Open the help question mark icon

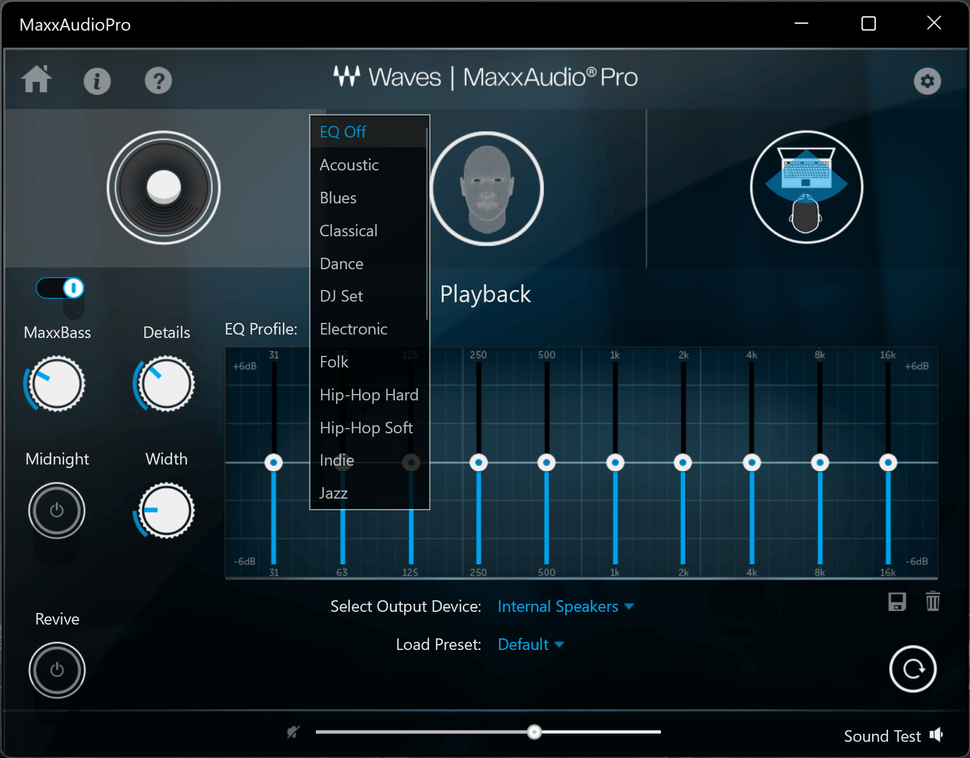pos(158,80)
